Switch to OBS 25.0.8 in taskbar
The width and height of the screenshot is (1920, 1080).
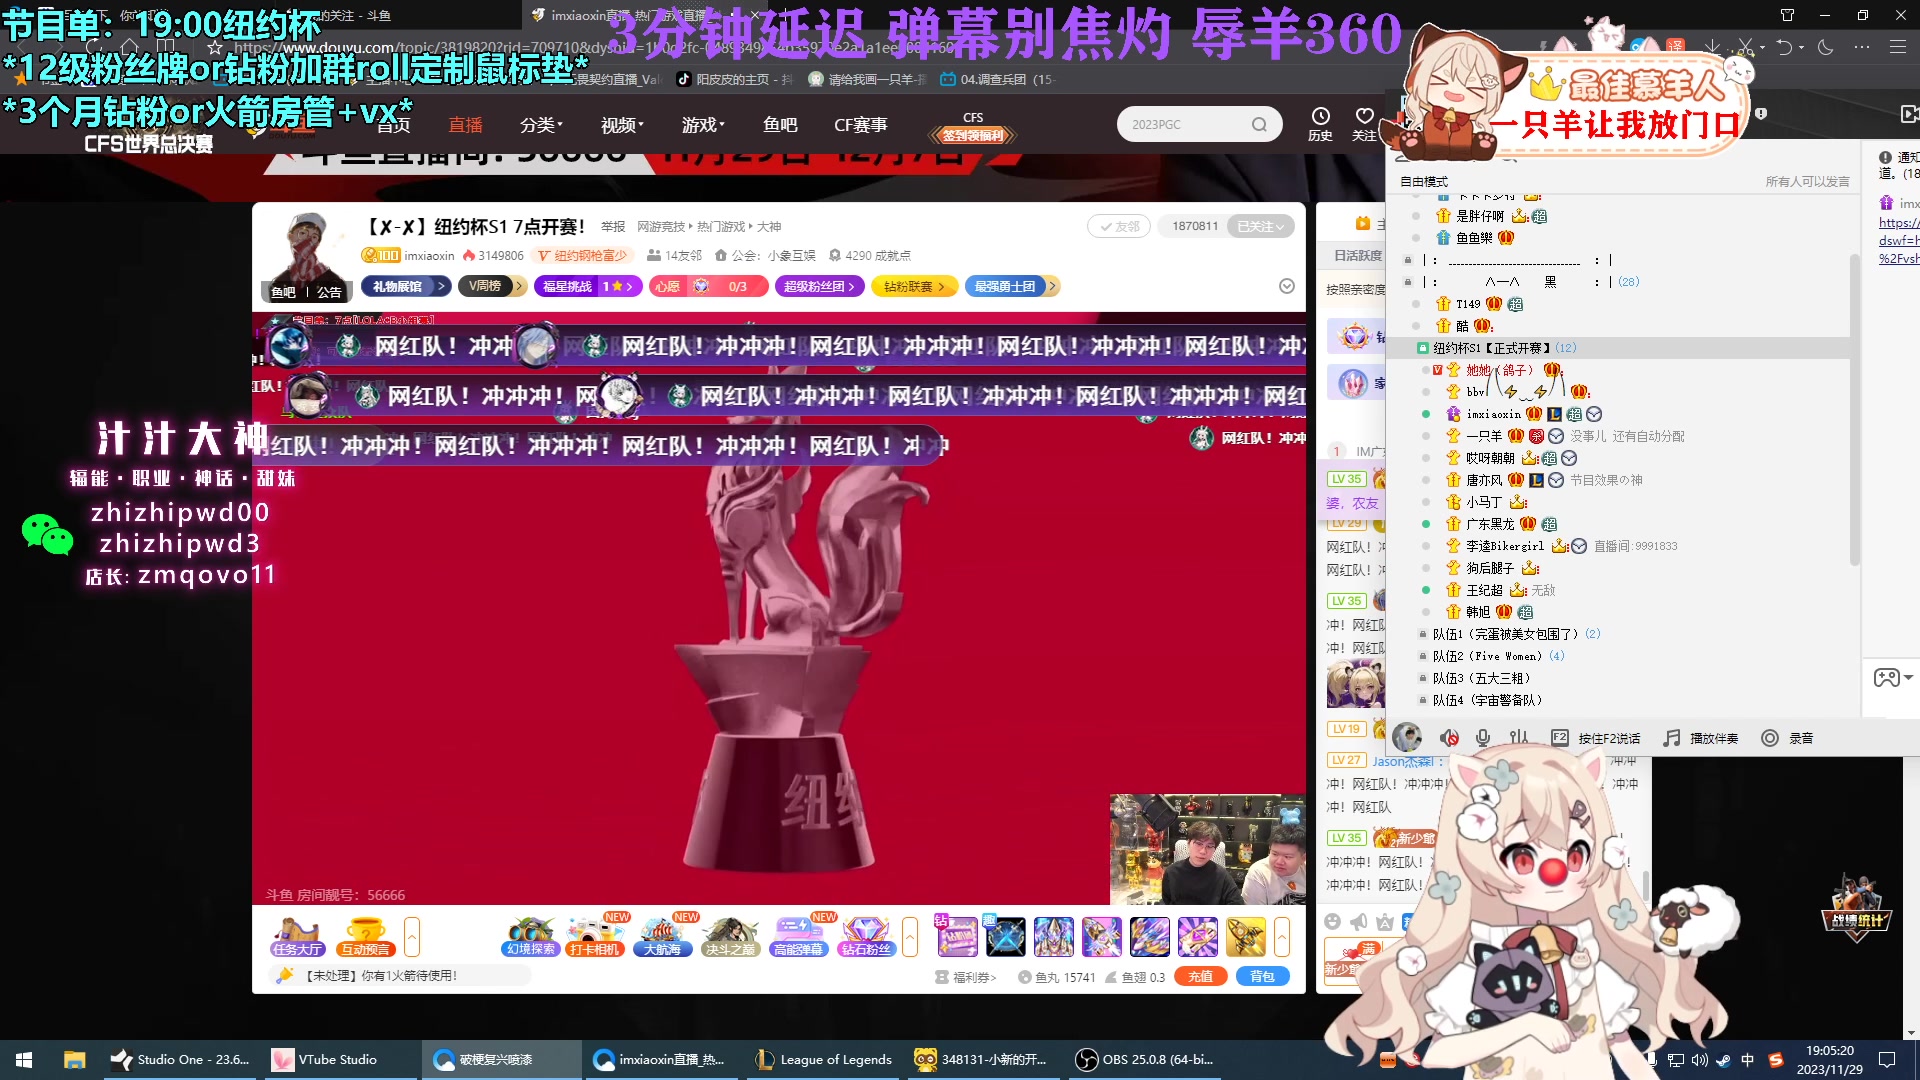click(x=1145, y=1060)
